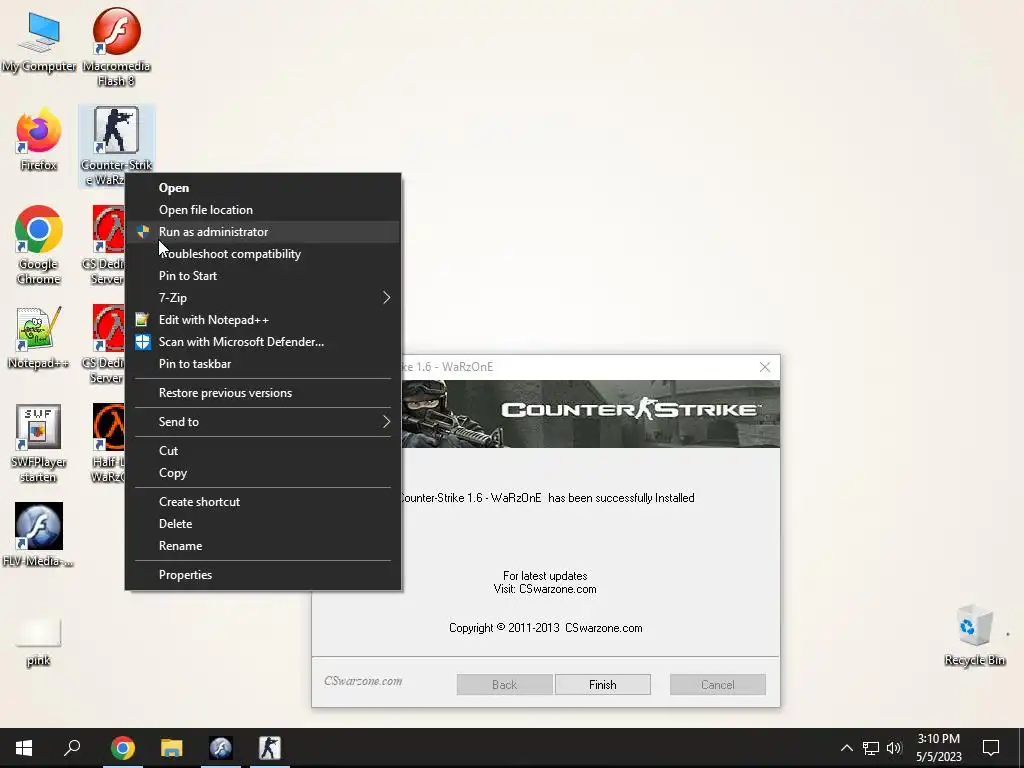Choose Copy from the context menu
Screen dimensions: 1024x768
pos(263,473)
